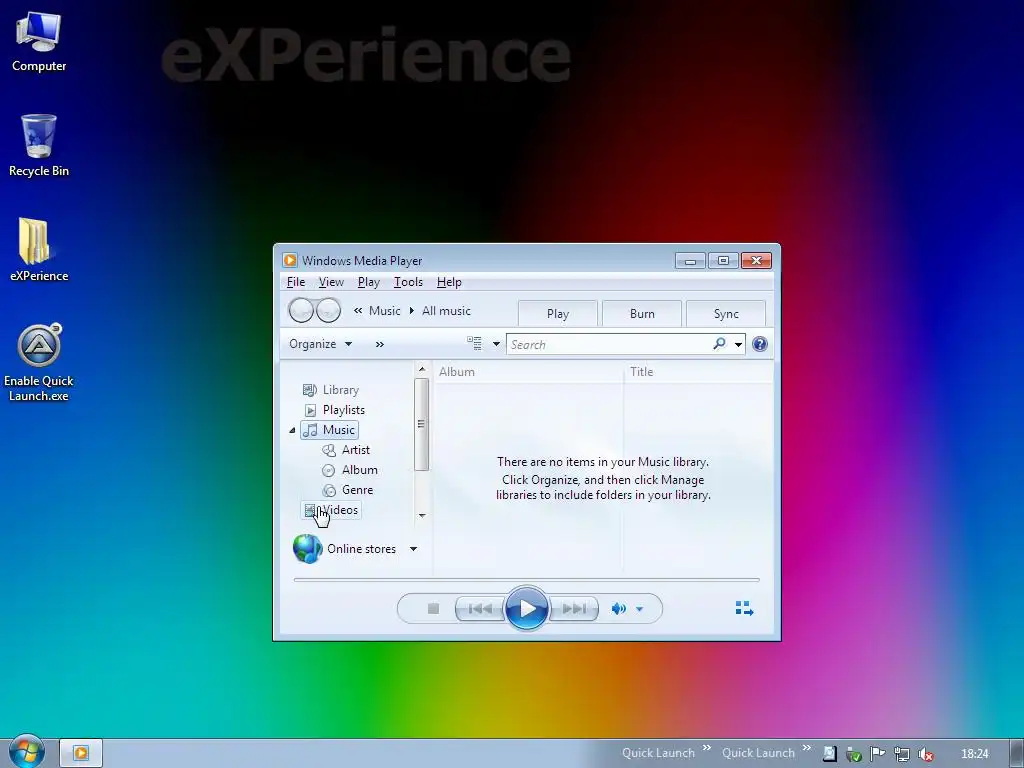Open the File menu
This screenshot has height=768, width=1024.
coord(296,282)
